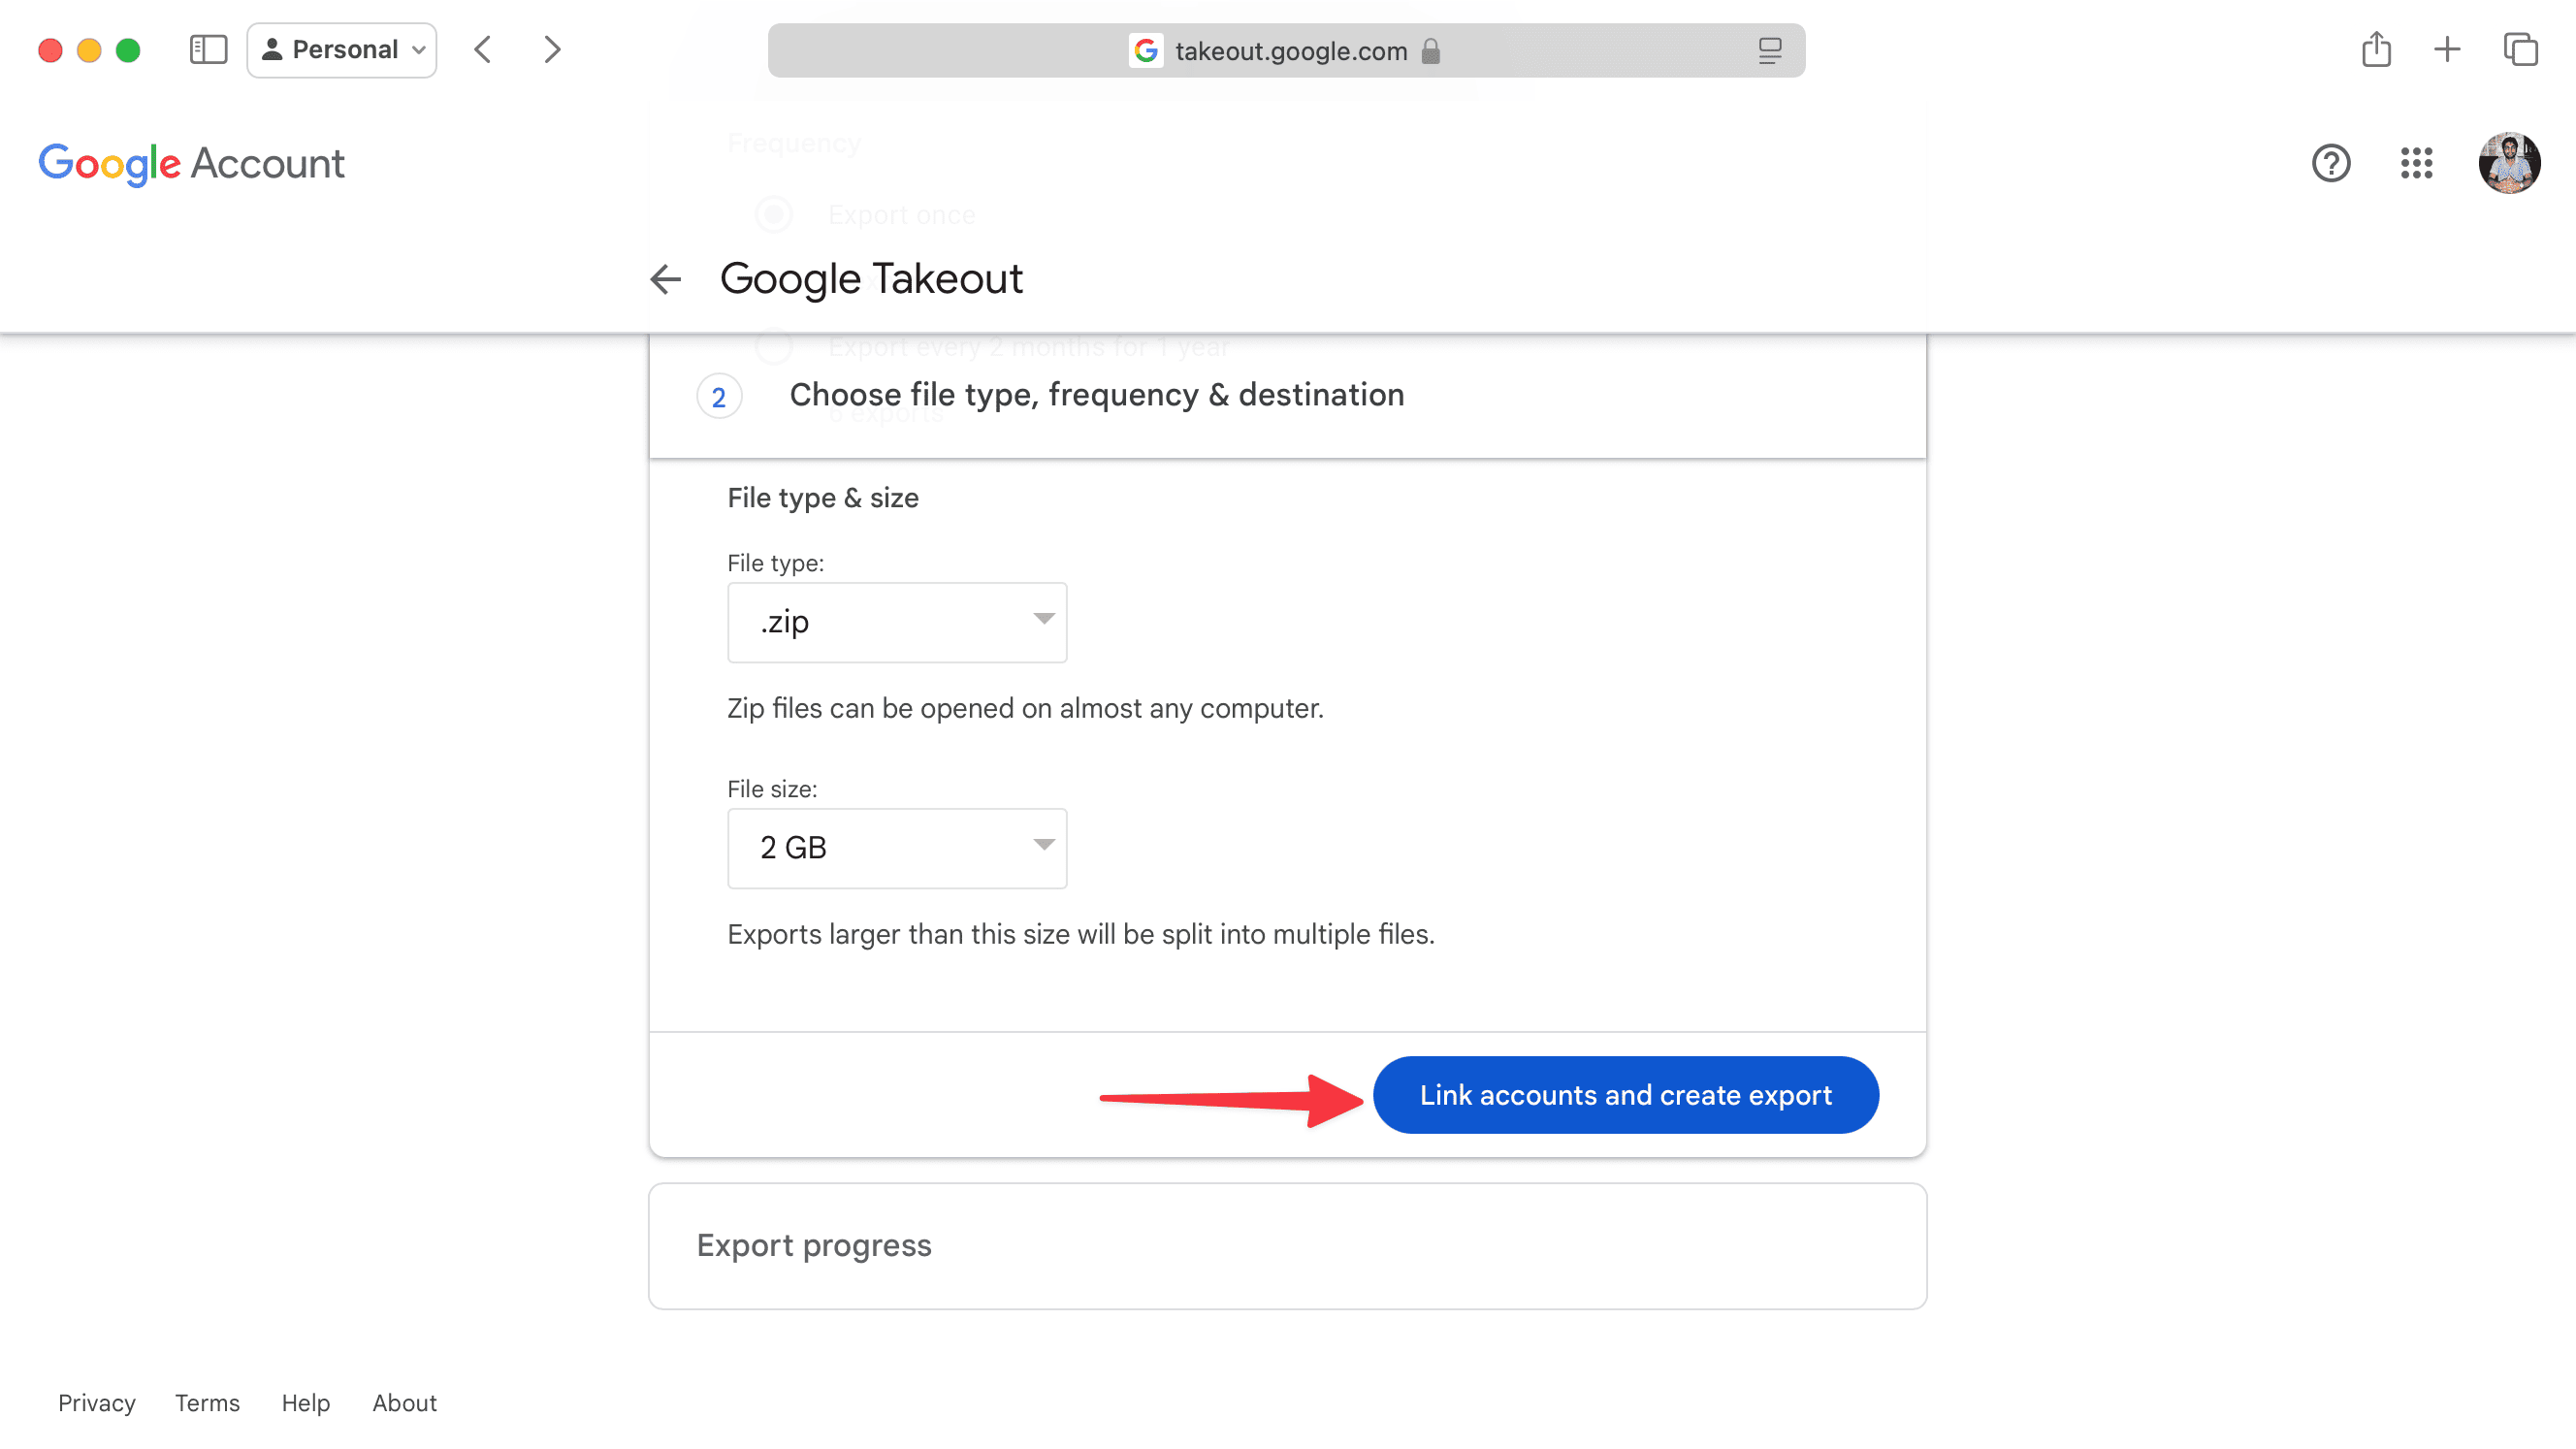Click the browser new tab icon
This screenshot has height=1449, width=2576.
(2449, 49)
